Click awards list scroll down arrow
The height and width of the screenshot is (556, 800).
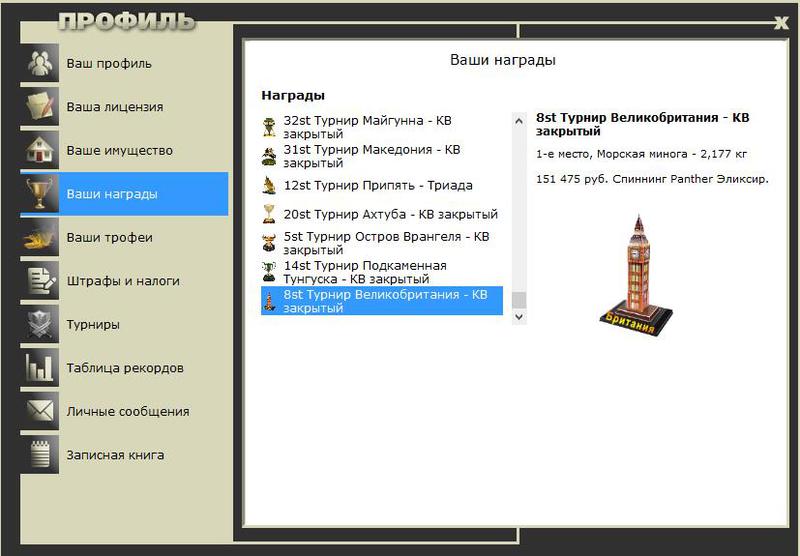[519, 317]
